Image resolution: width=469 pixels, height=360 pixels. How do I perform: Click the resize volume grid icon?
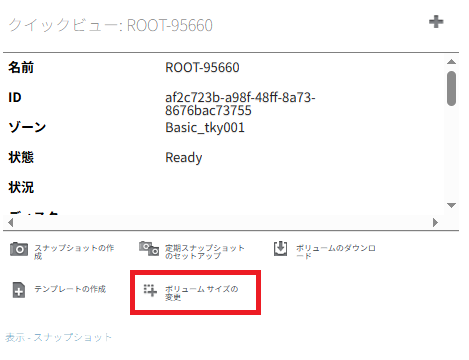tap(150, 290)
